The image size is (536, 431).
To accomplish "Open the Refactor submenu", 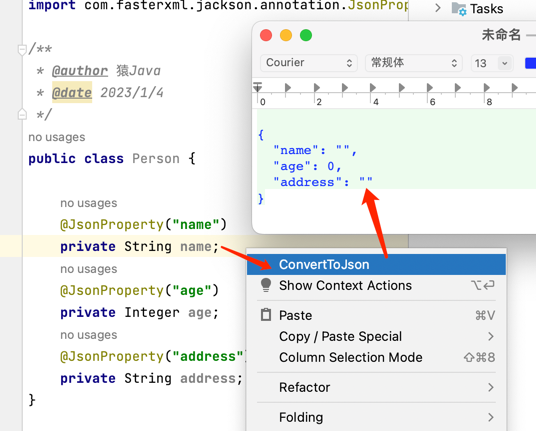I will 376,387.
